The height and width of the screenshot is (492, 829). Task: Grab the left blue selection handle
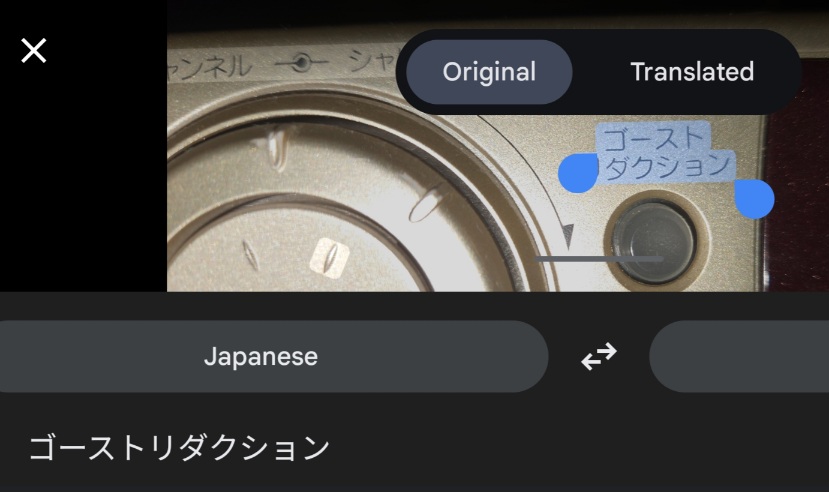point(578,173)
